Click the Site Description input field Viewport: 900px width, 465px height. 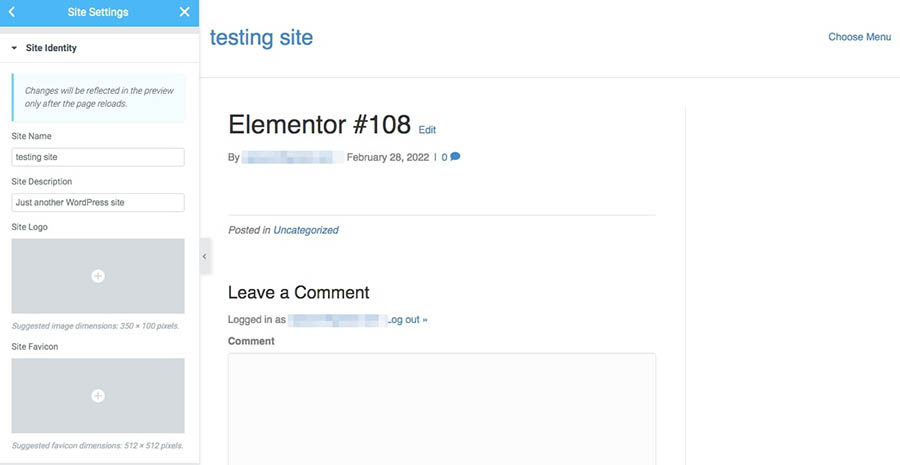pos(98,202)
